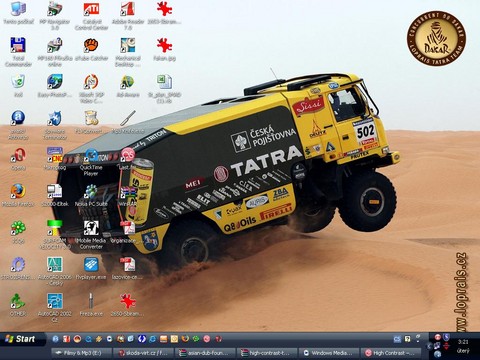Open the QuickTime Player shortcut
This screenshot has height=360, width=480.
click(91, 162)
